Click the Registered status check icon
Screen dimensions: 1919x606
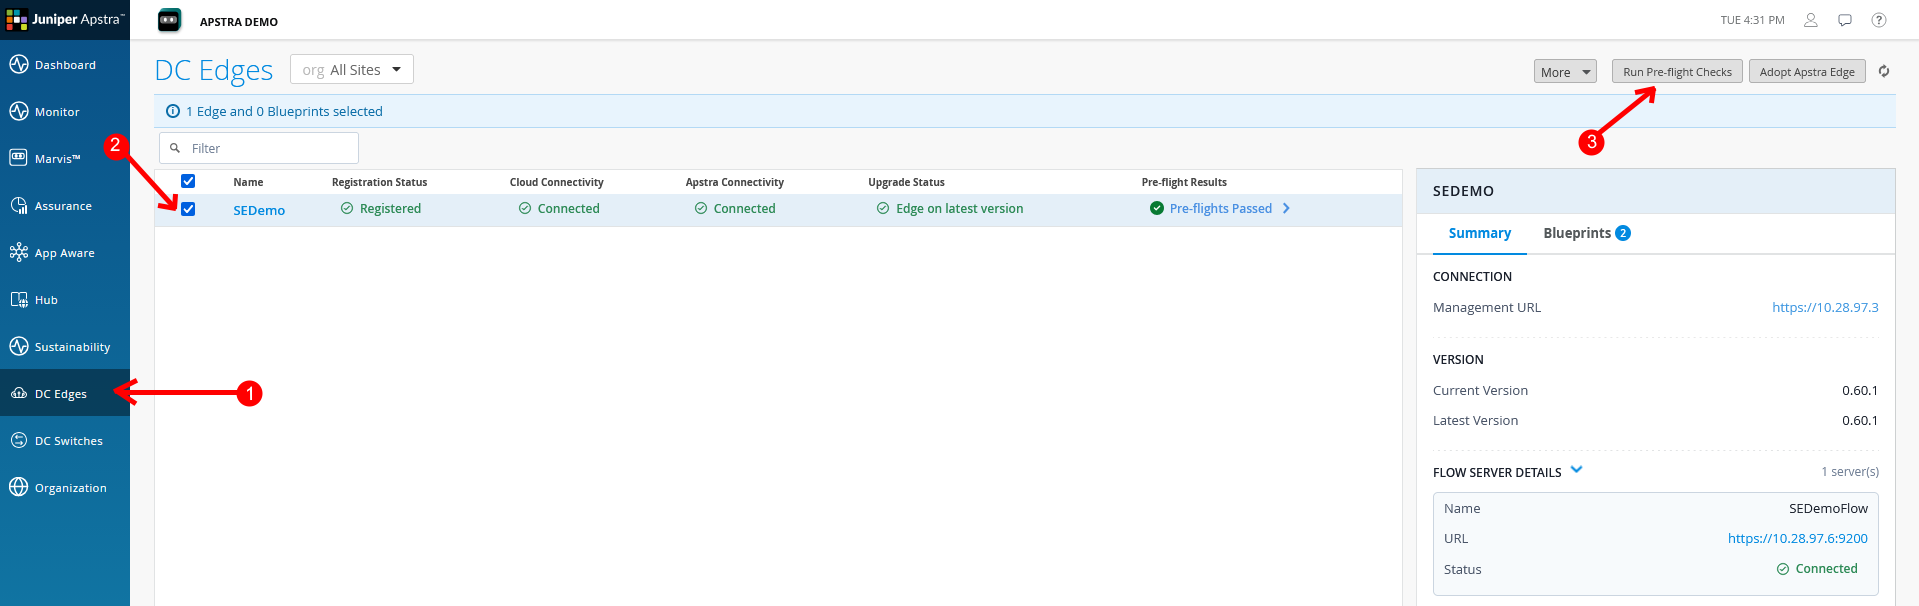pos(347,208)
